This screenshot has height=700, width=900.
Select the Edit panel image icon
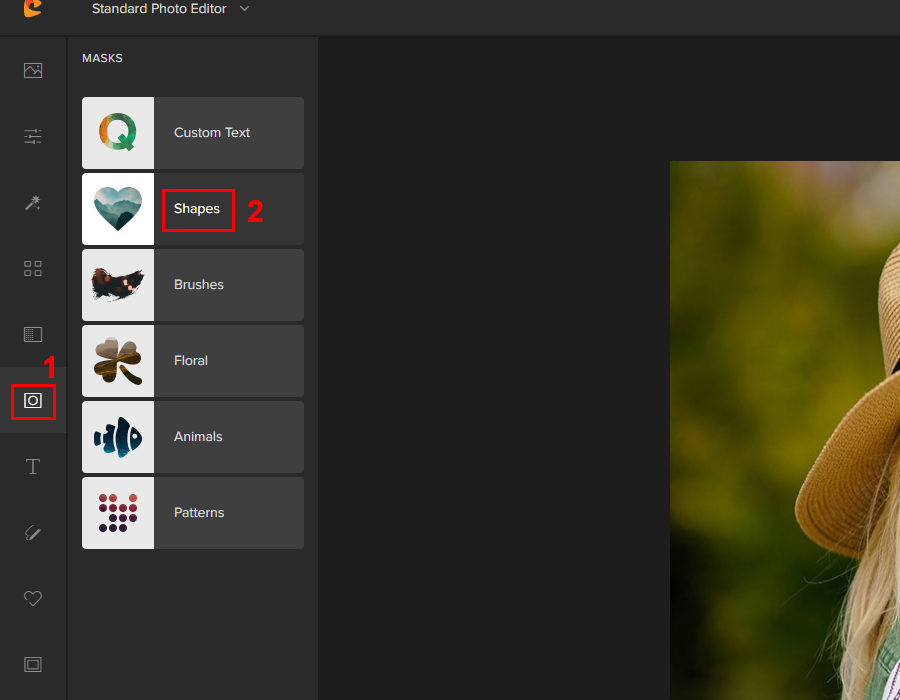point(33,70)
